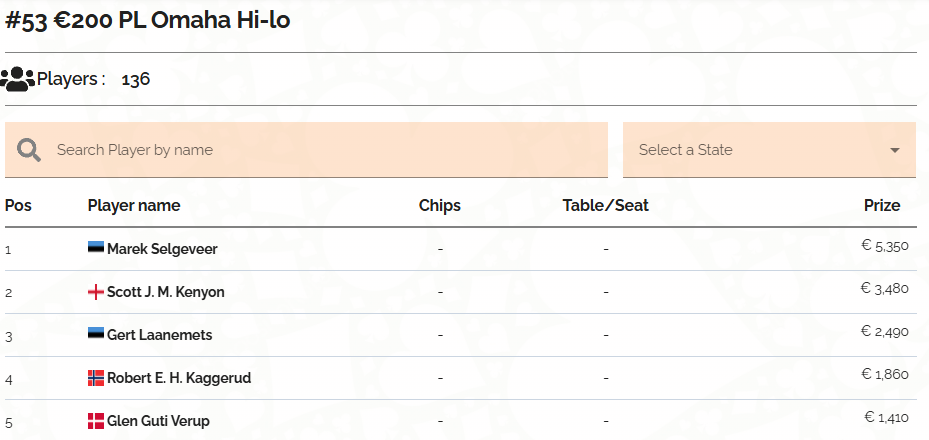Click the #53 €200 PL Omaha Hi-lo title

click(148, 20)
